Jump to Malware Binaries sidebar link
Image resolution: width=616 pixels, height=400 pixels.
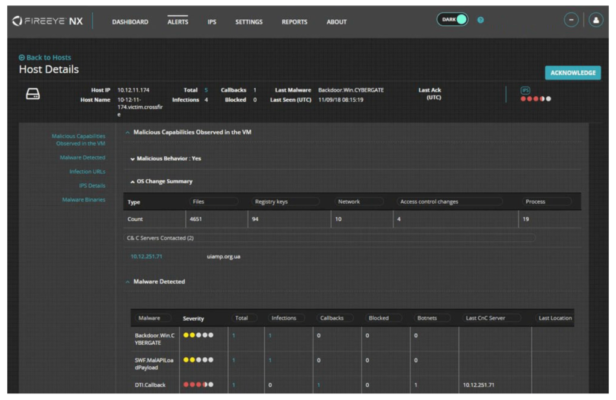click(84, 200)
